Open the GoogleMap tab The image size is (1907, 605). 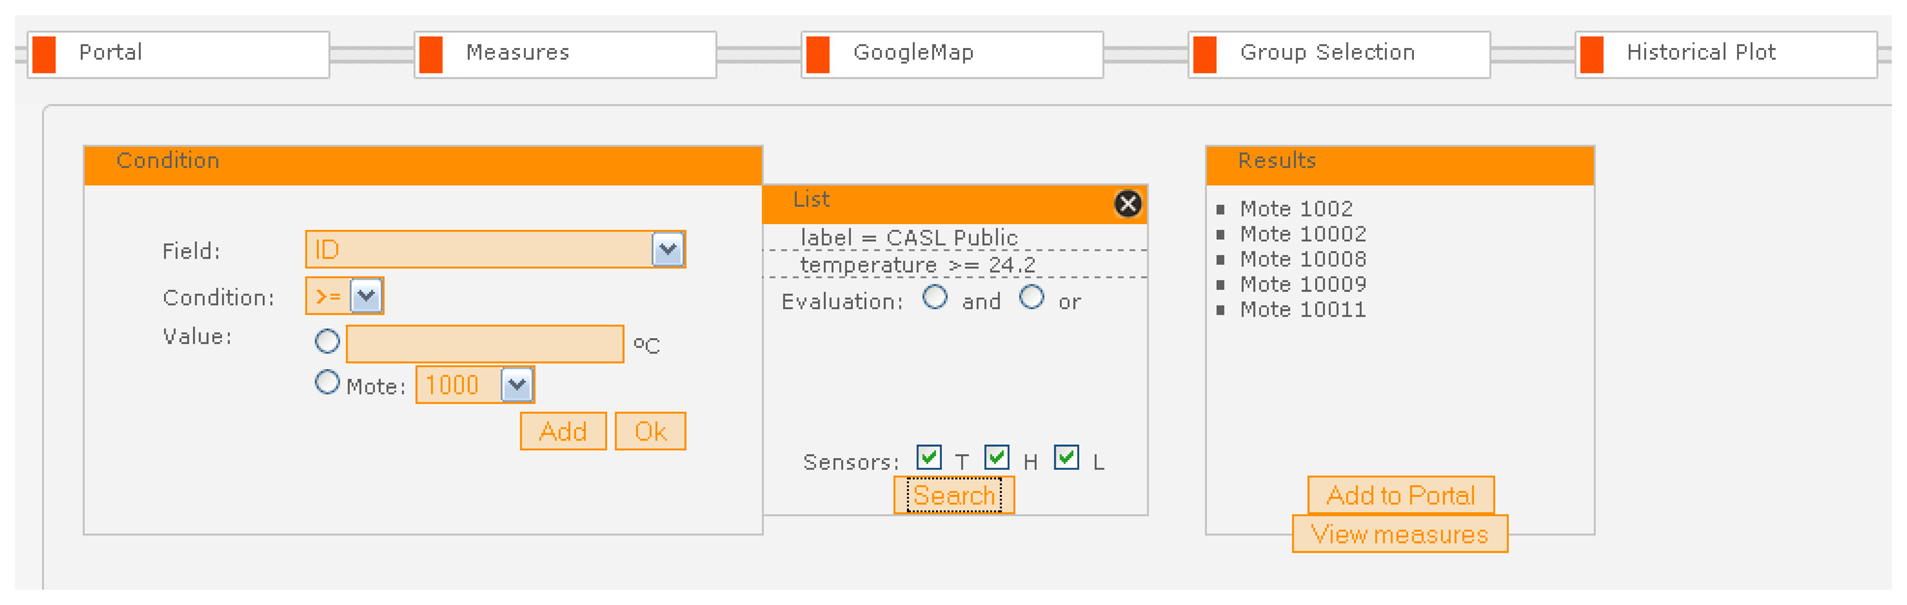tap(952, 54)
